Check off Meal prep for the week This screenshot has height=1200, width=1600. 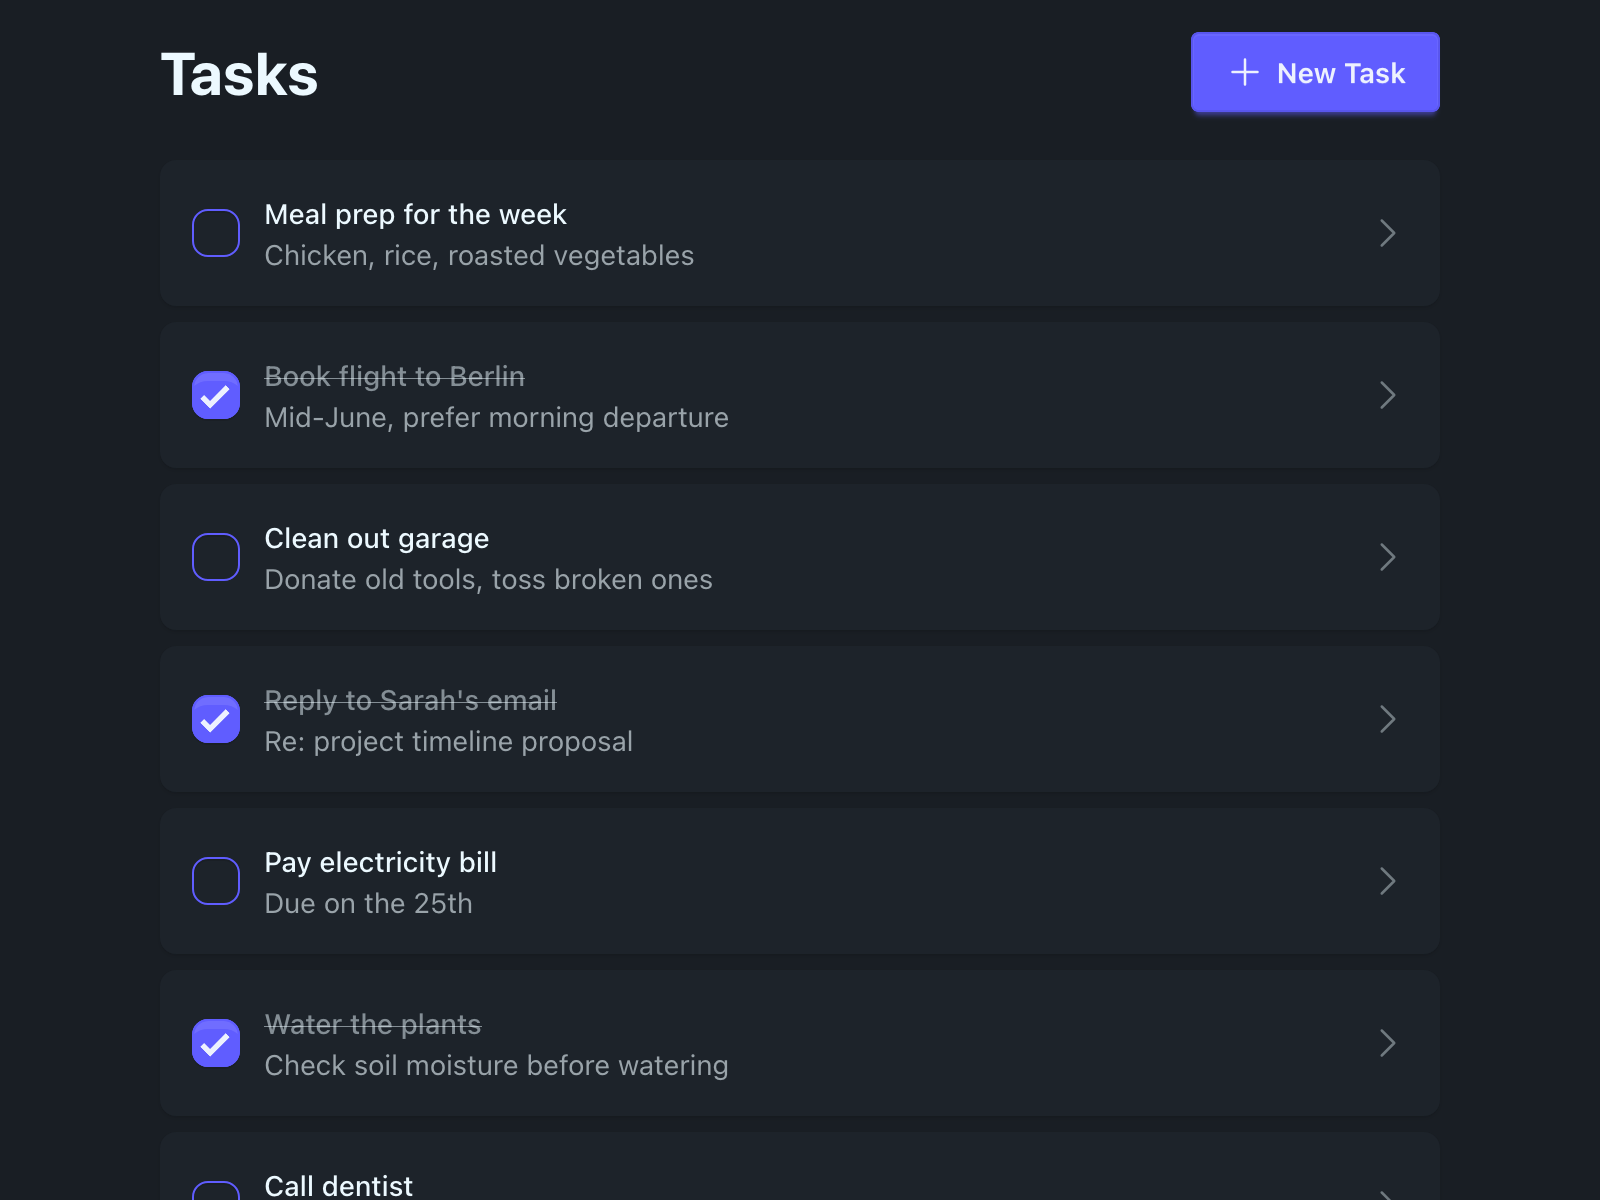coord(216,233)
